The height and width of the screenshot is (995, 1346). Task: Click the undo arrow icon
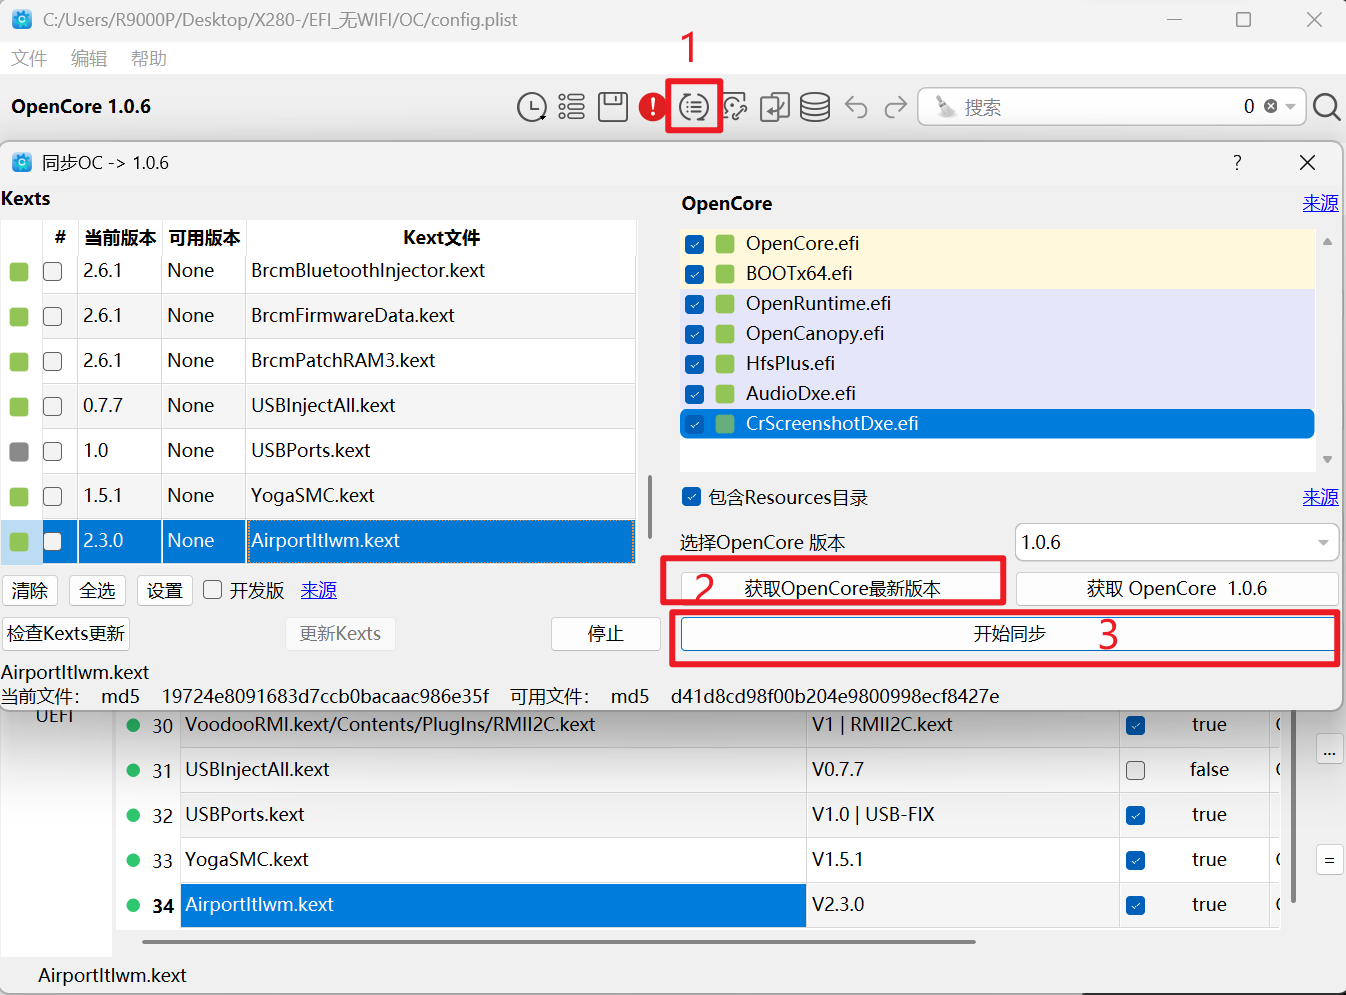point(856,107)
